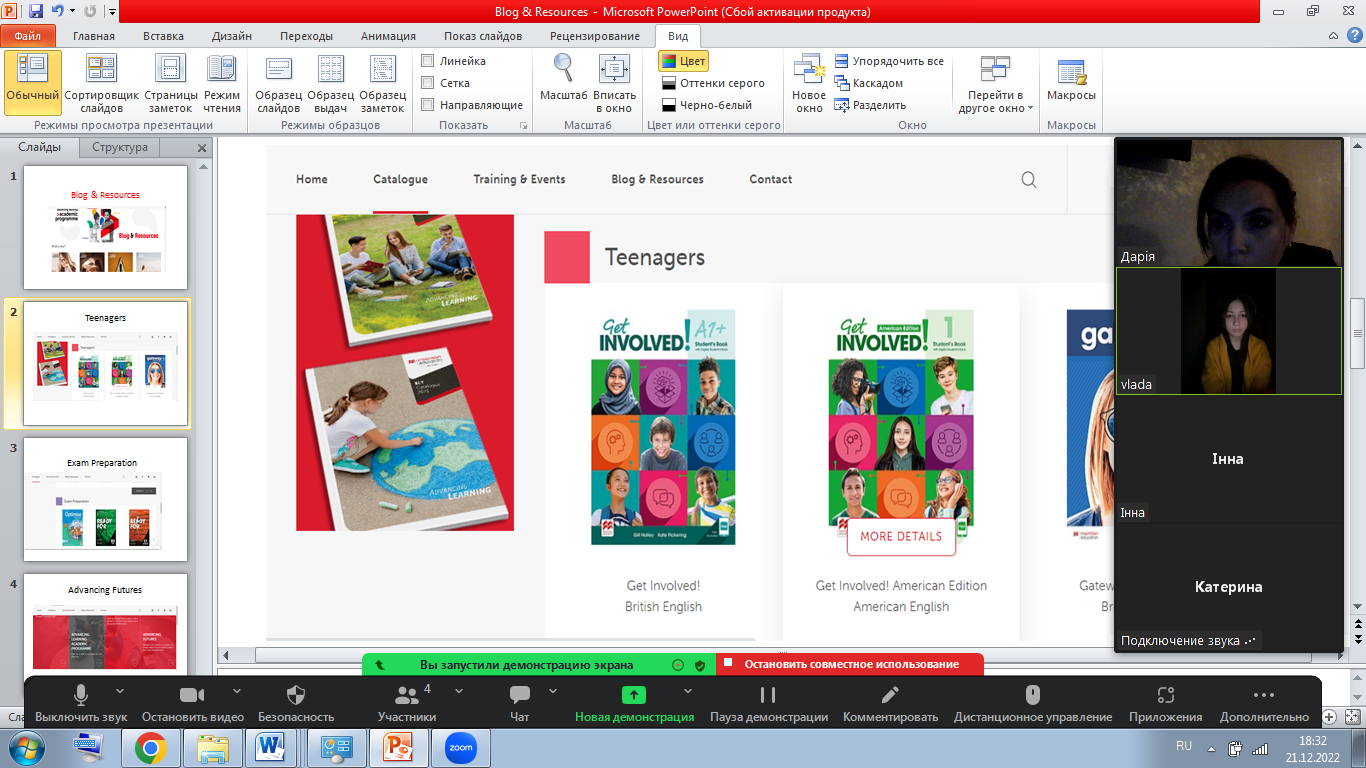This screenshot has width=1366, height=768.
Task: Select Color mode (Цвет)
Action: coord(684,61)
